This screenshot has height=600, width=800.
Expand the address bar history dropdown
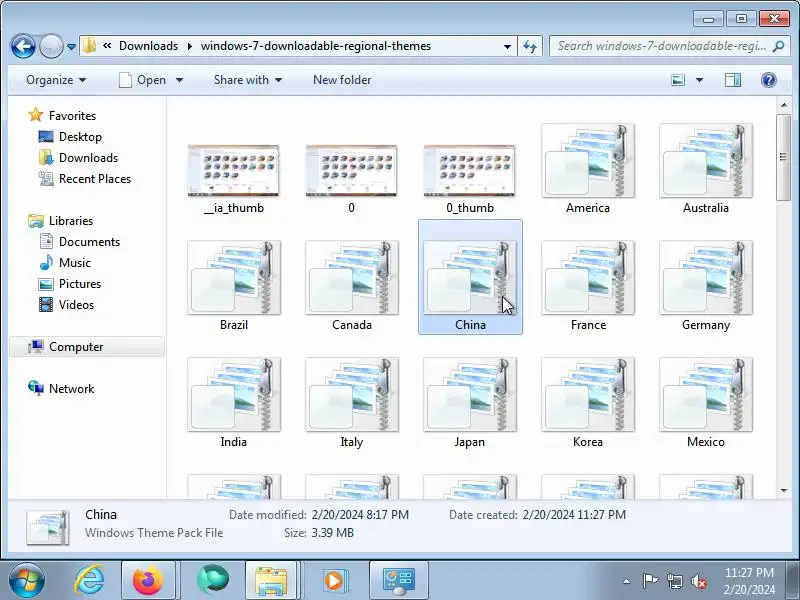507,46
